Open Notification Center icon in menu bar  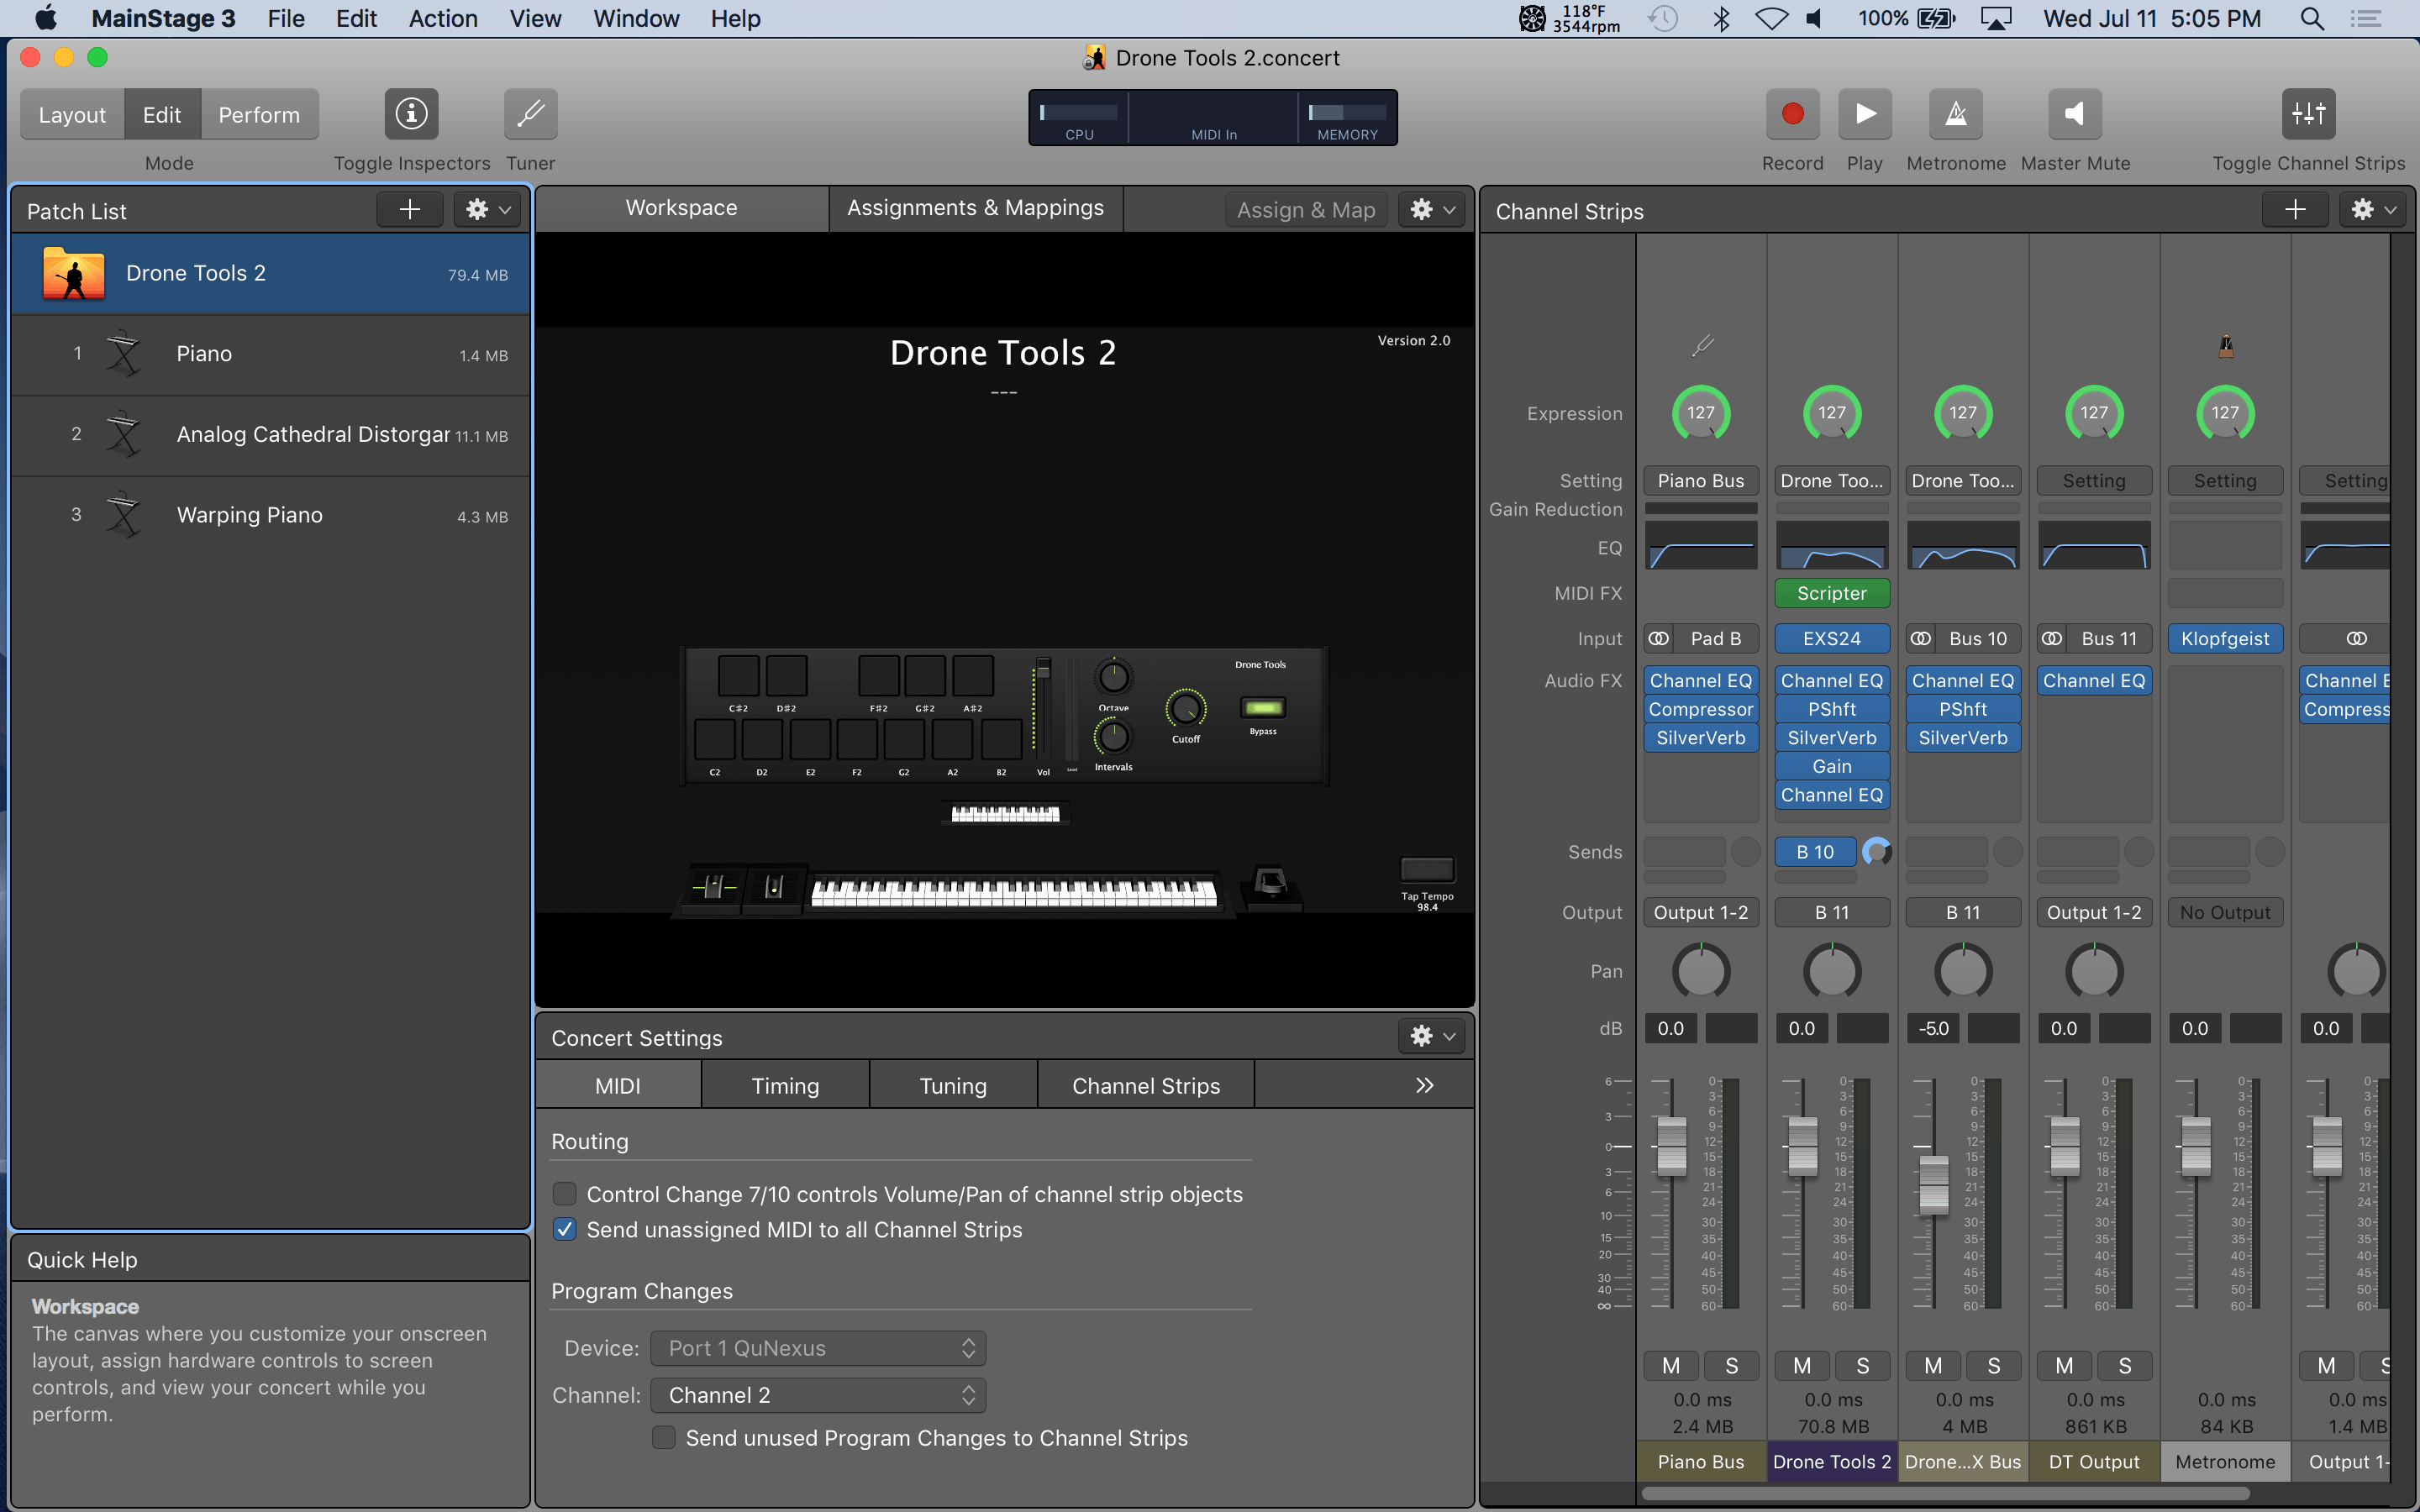tap(2366, 18)
